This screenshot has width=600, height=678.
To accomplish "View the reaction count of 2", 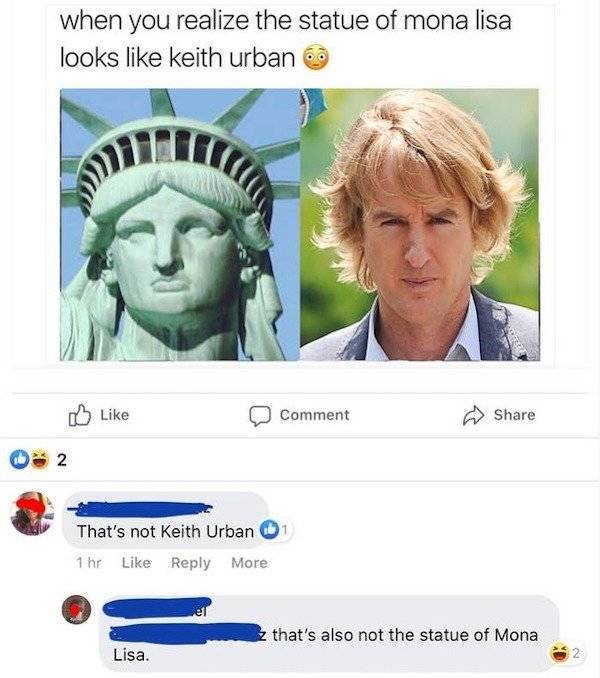I will click(62, 460).
